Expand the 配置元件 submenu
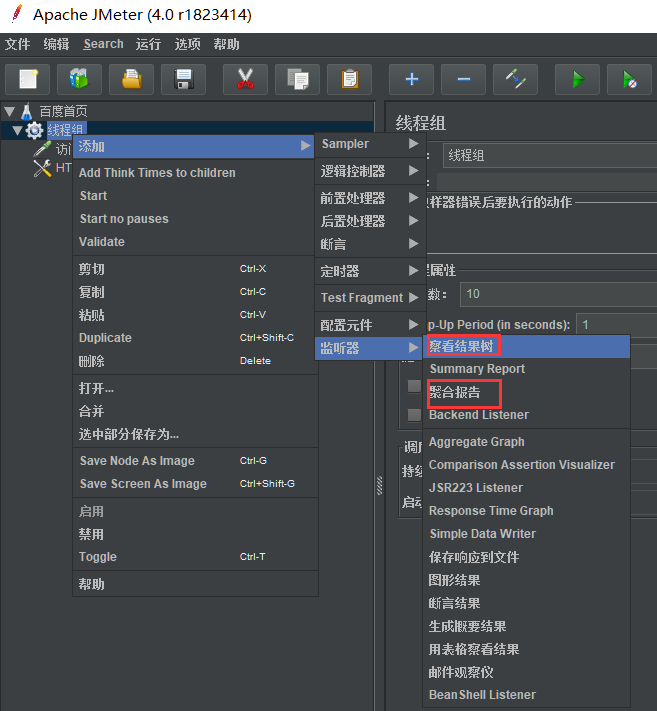 point(370,325)
